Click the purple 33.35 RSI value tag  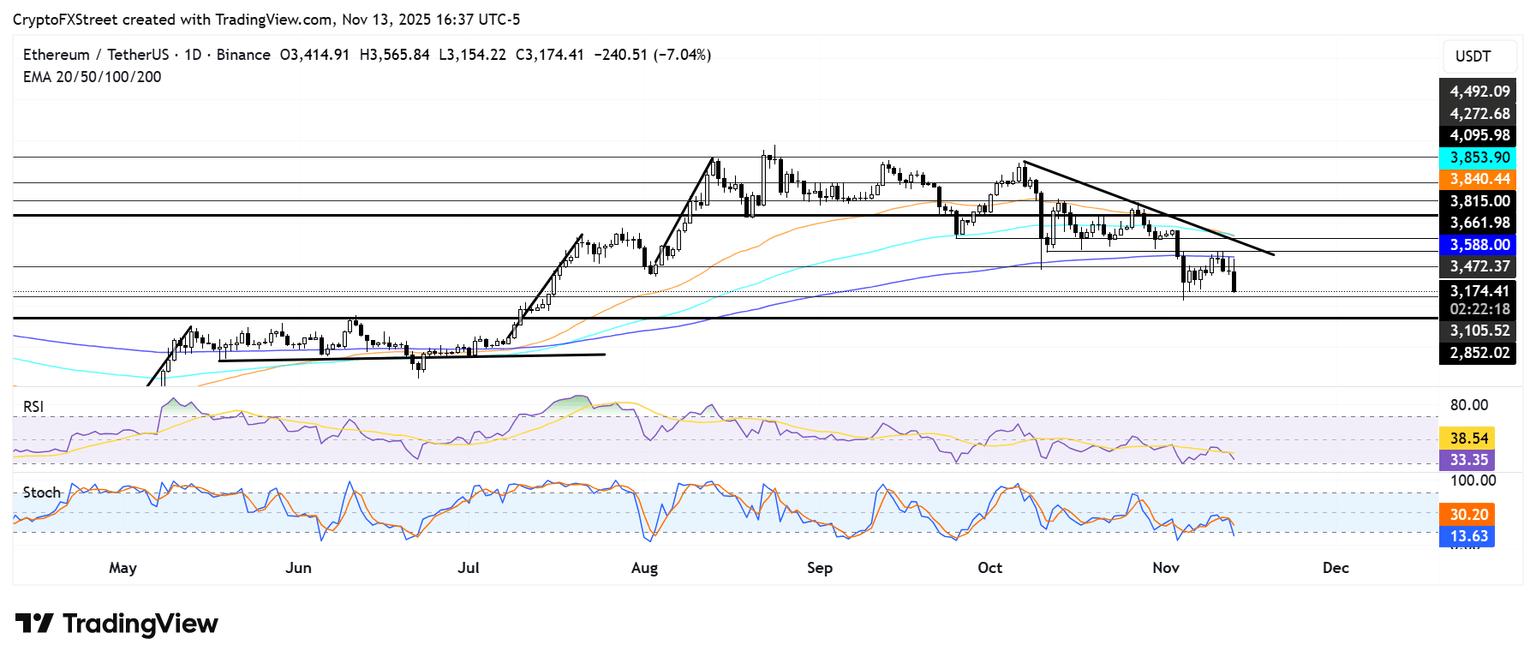(x=1466, y=460)
